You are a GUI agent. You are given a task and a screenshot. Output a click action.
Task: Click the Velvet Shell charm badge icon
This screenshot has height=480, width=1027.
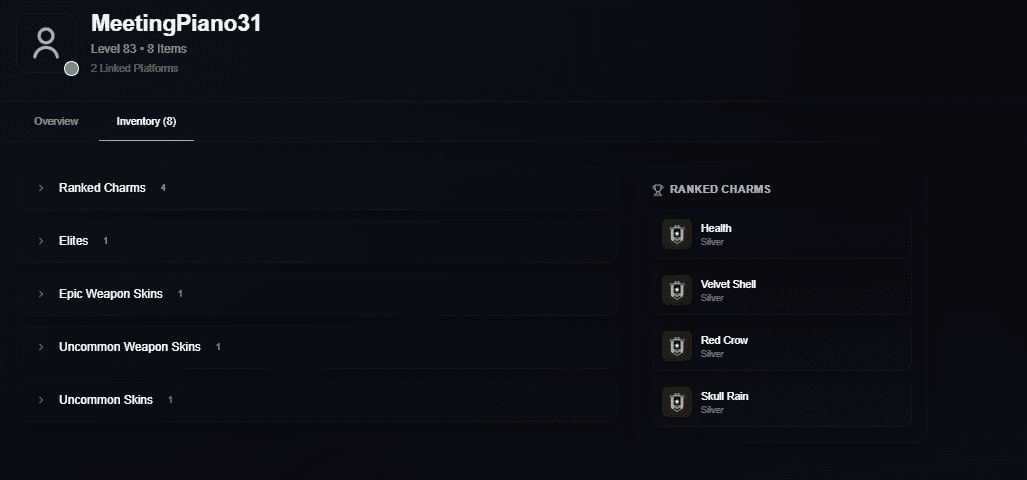[x=677, y=290]
